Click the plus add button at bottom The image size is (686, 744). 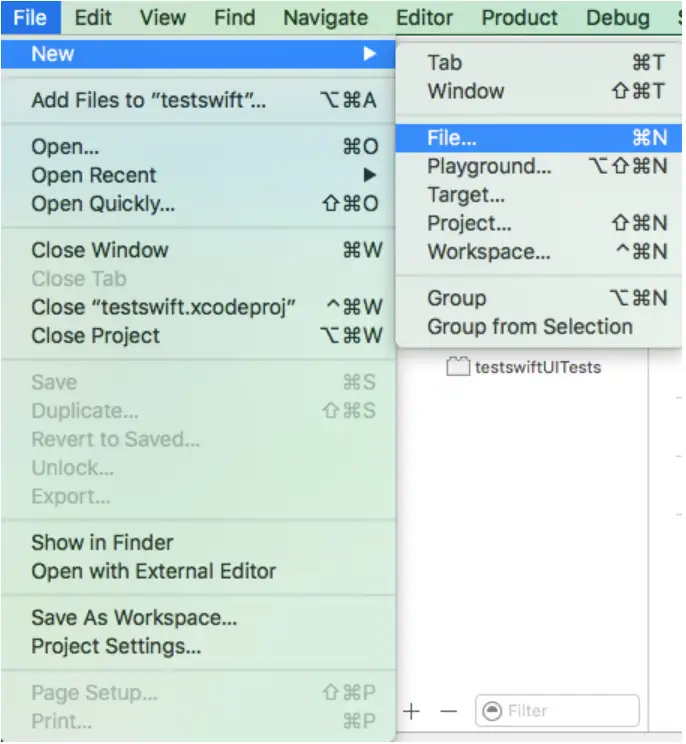(x=412, y=711)
